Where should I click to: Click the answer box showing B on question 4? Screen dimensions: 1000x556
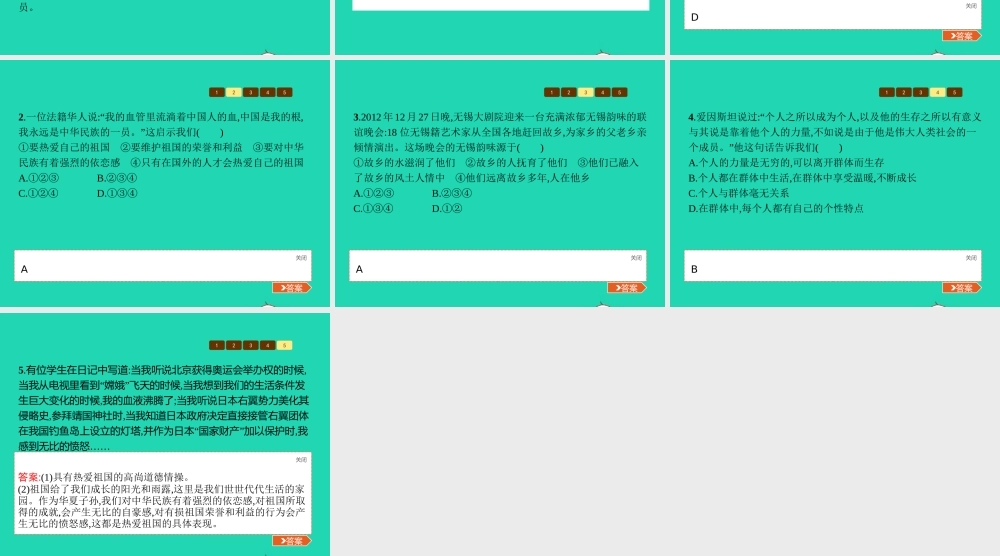pos(832,266)
